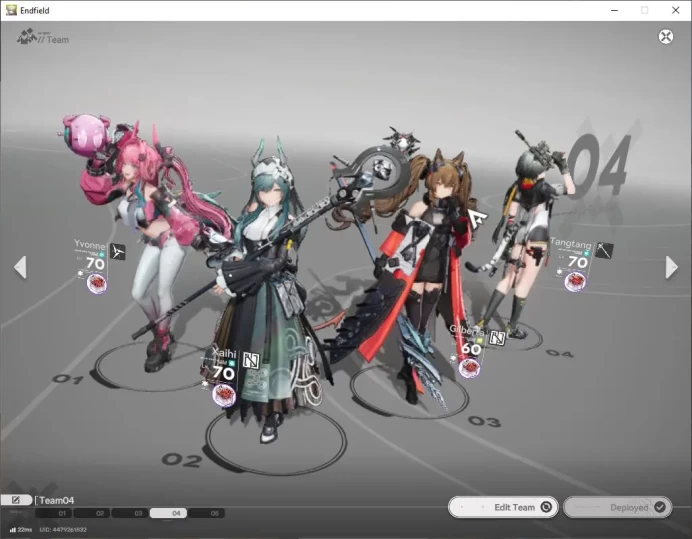692x539 pixels.
Task: Close the Team screen with the X icon
Action: (666, 37)
